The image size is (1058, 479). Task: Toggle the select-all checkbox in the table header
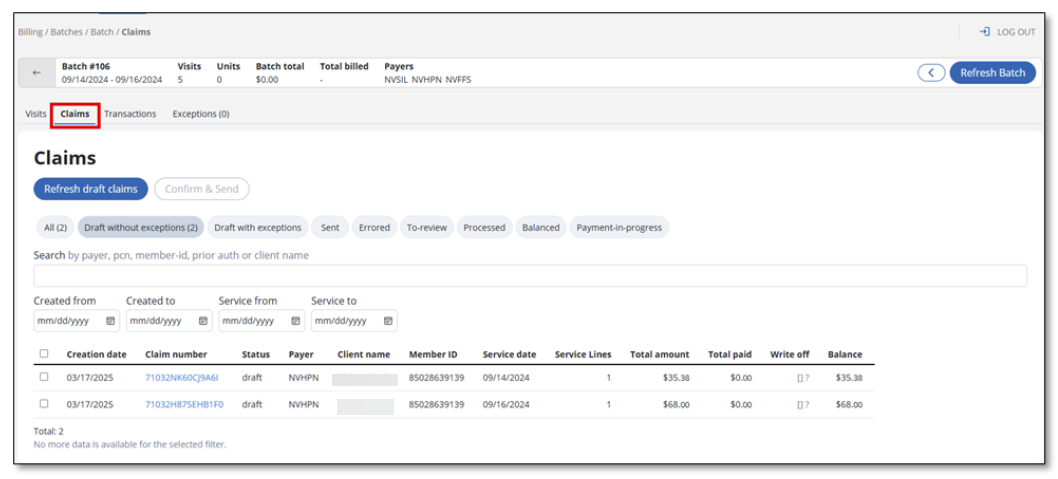coord(43,354)
